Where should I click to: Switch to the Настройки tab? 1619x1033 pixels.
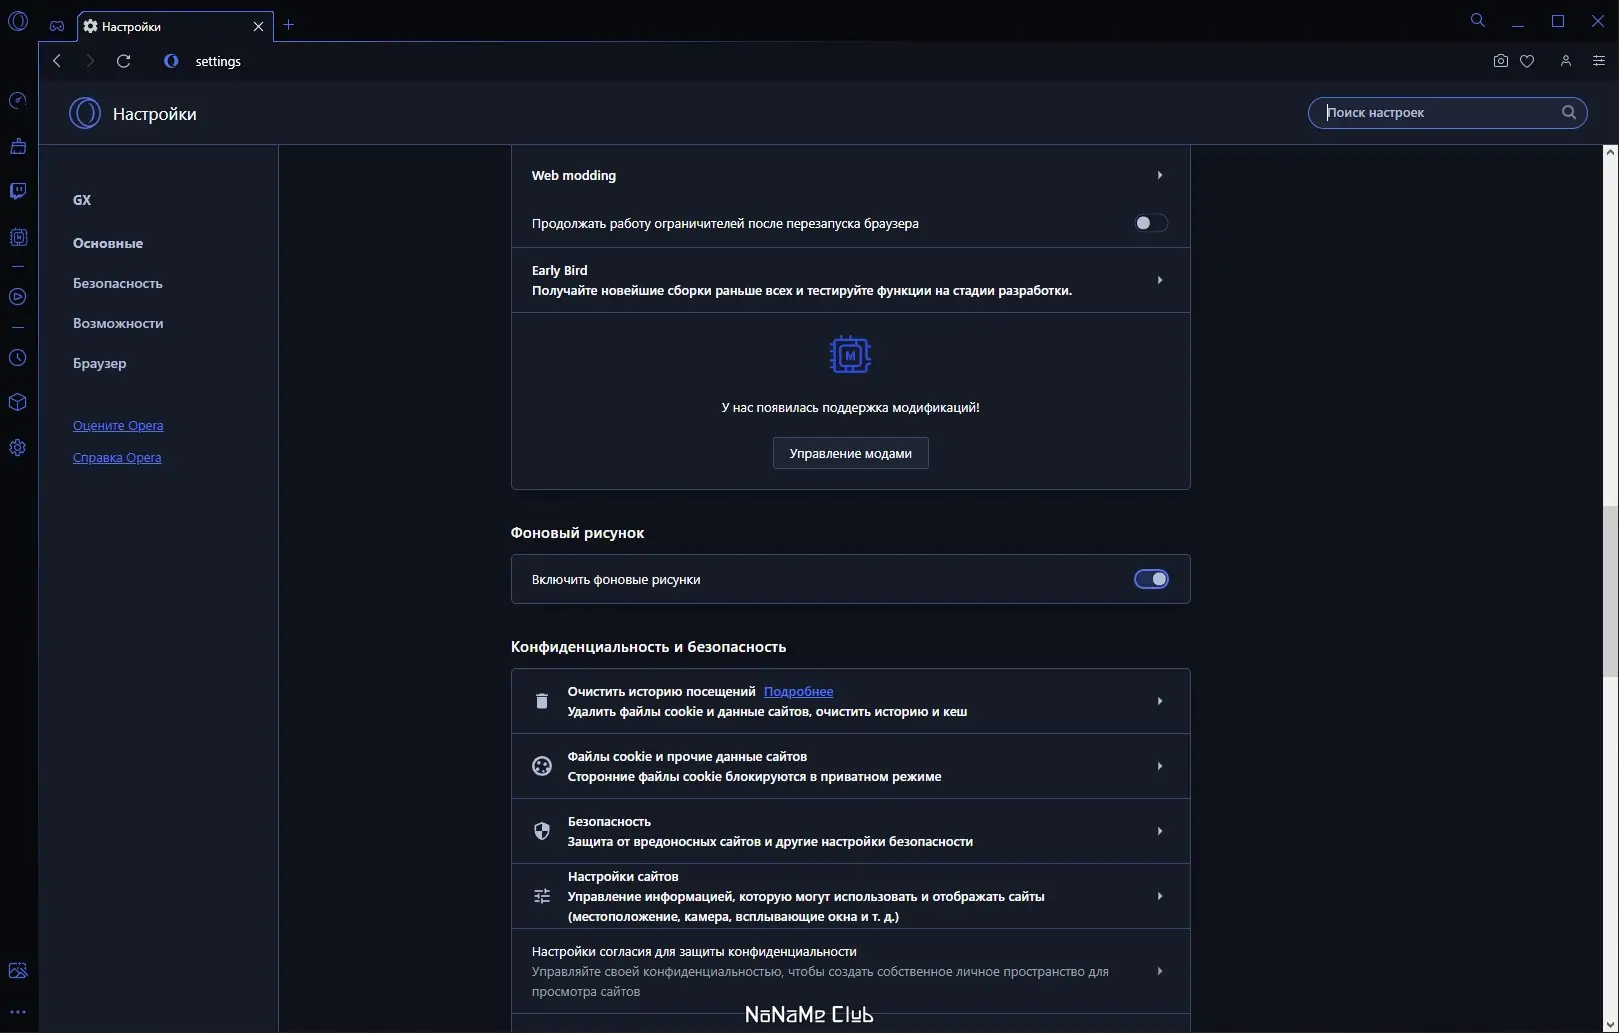click(175, 26)
